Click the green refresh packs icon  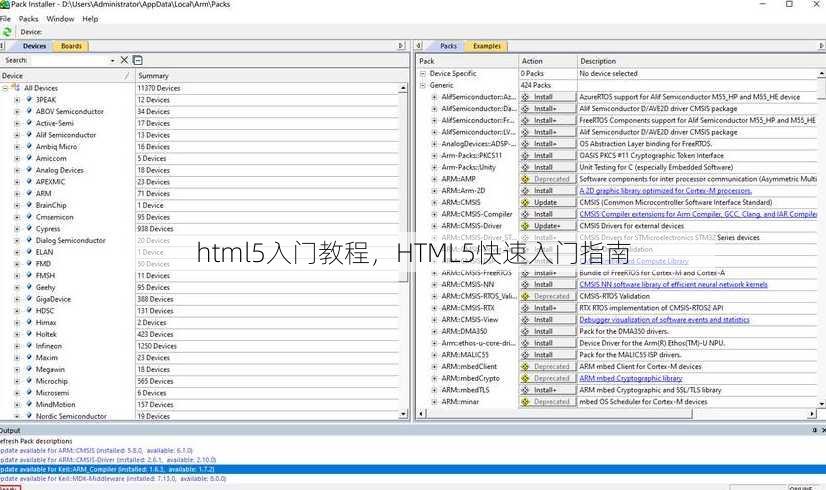pyautogui.click(x=7, y=32)
